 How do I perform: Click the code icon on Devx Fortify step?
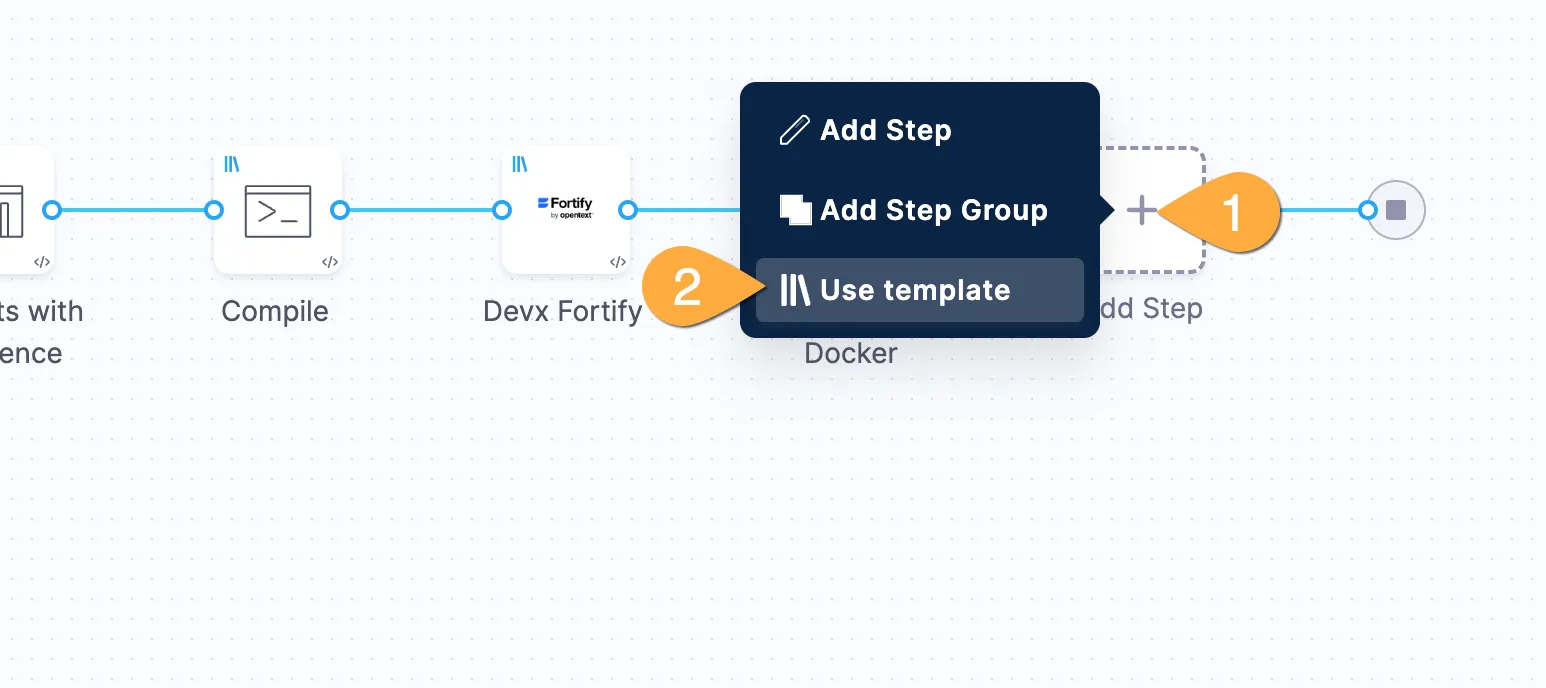pyautogui.click(x=618, y=262)
